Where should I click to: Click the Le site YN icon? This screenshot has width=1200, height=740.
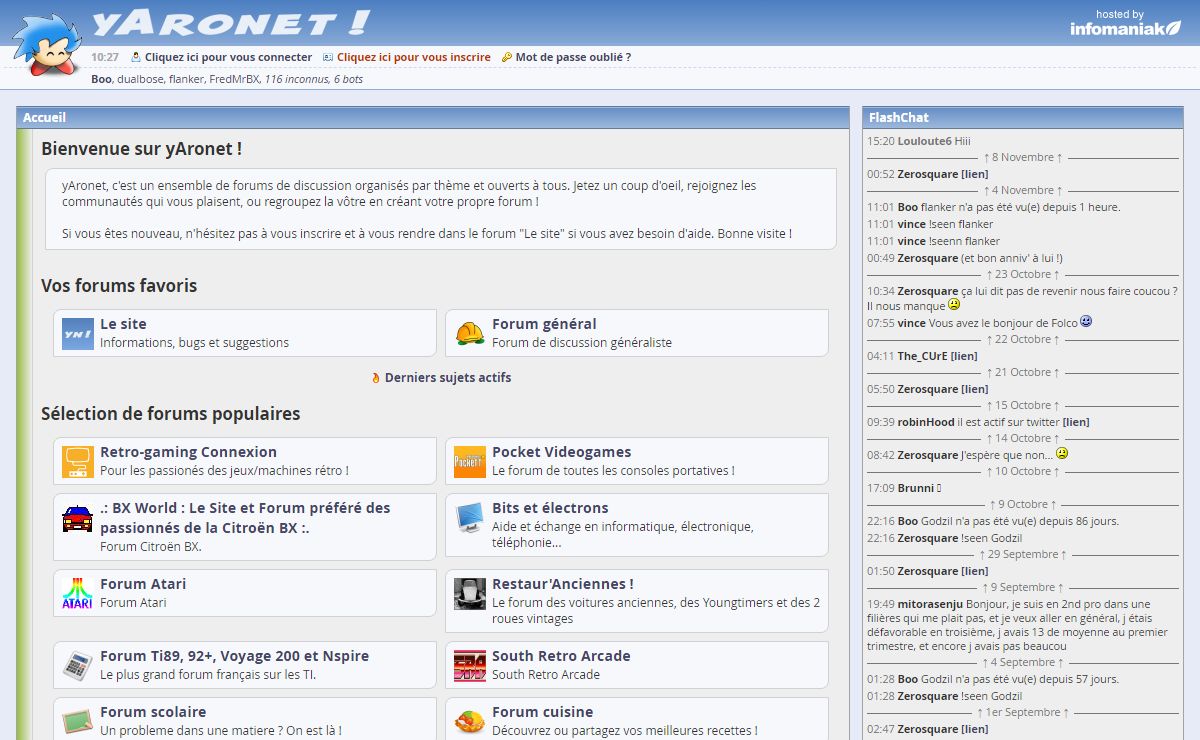pyautogui.click(x=77, y=333)
